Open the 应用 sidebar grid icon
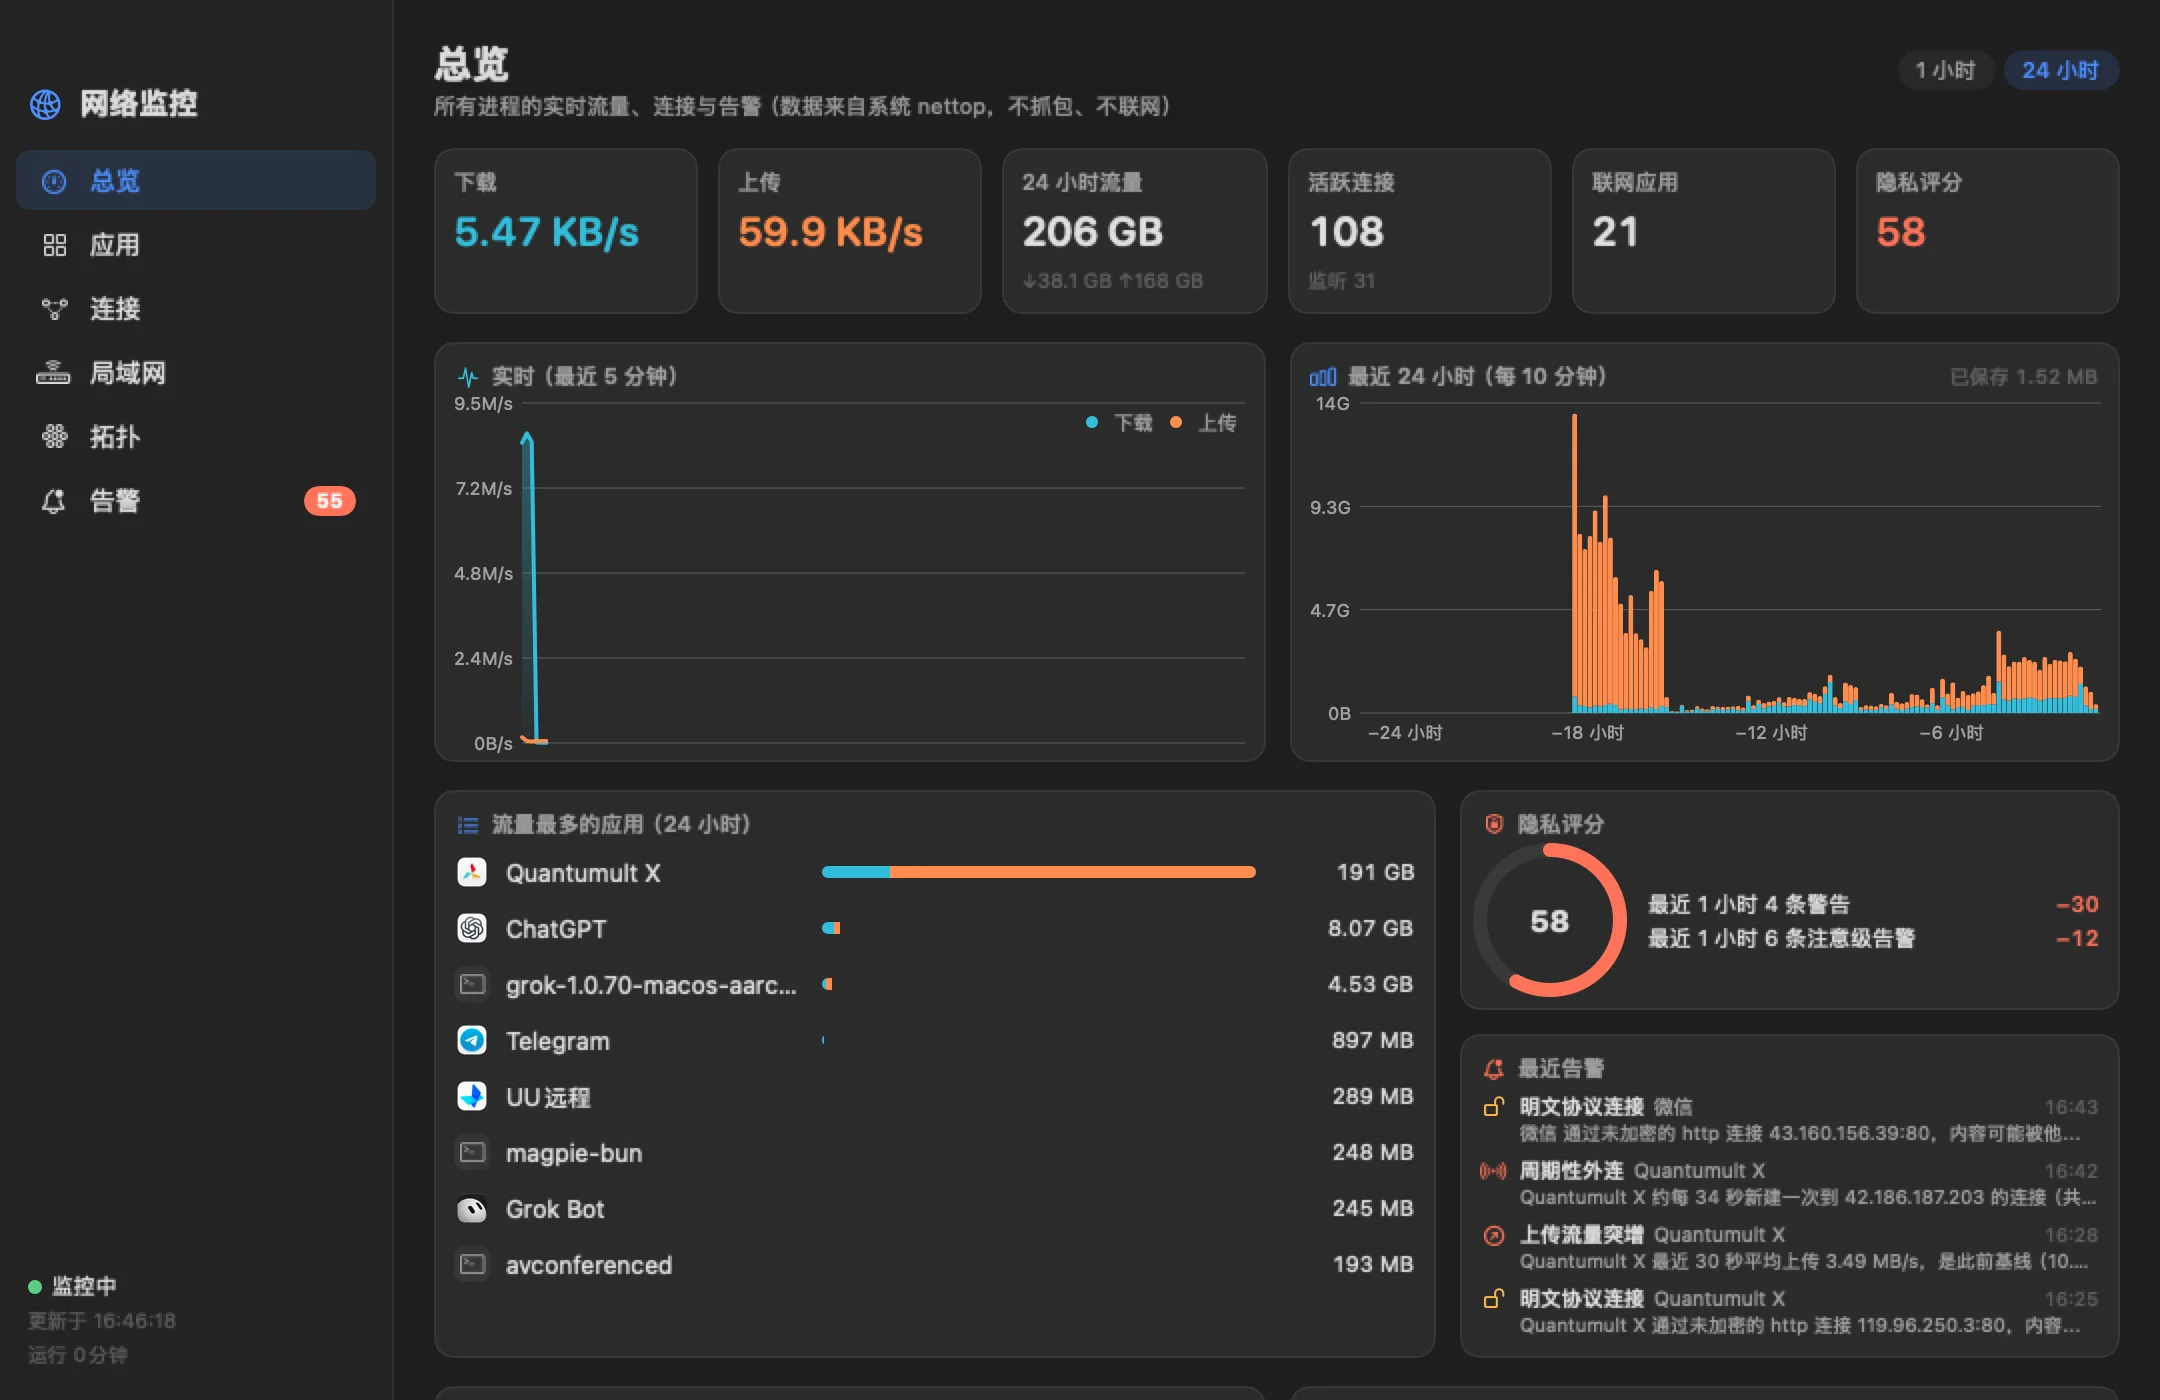The image size is (2160, 1400). [55, 245]
